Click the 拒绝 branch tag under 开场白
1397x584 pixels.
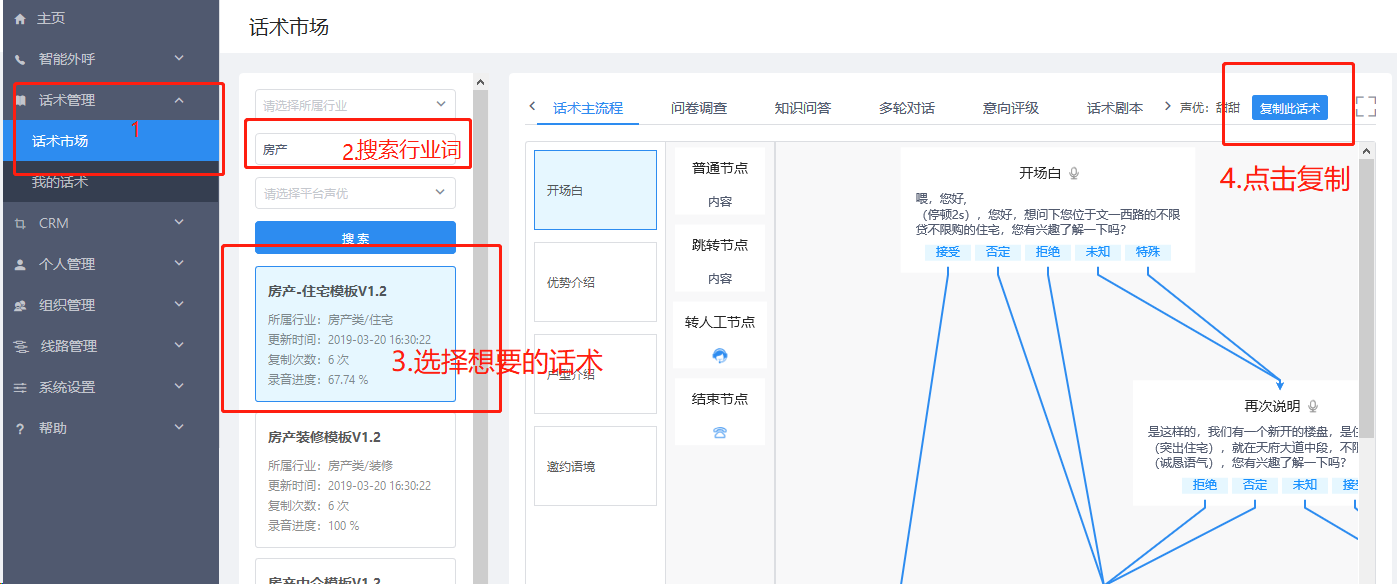click(x=1048, y=252)
